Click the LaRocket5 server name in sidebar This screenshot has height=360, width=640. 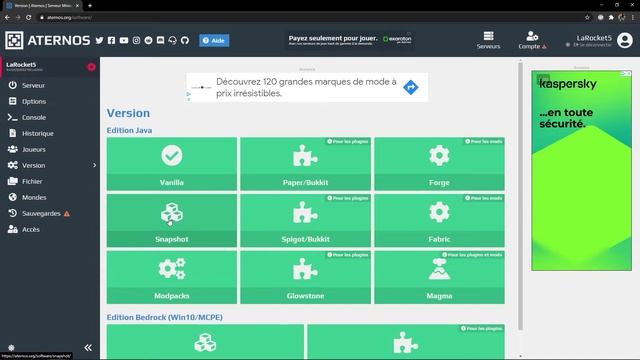[x=21, y=64]
